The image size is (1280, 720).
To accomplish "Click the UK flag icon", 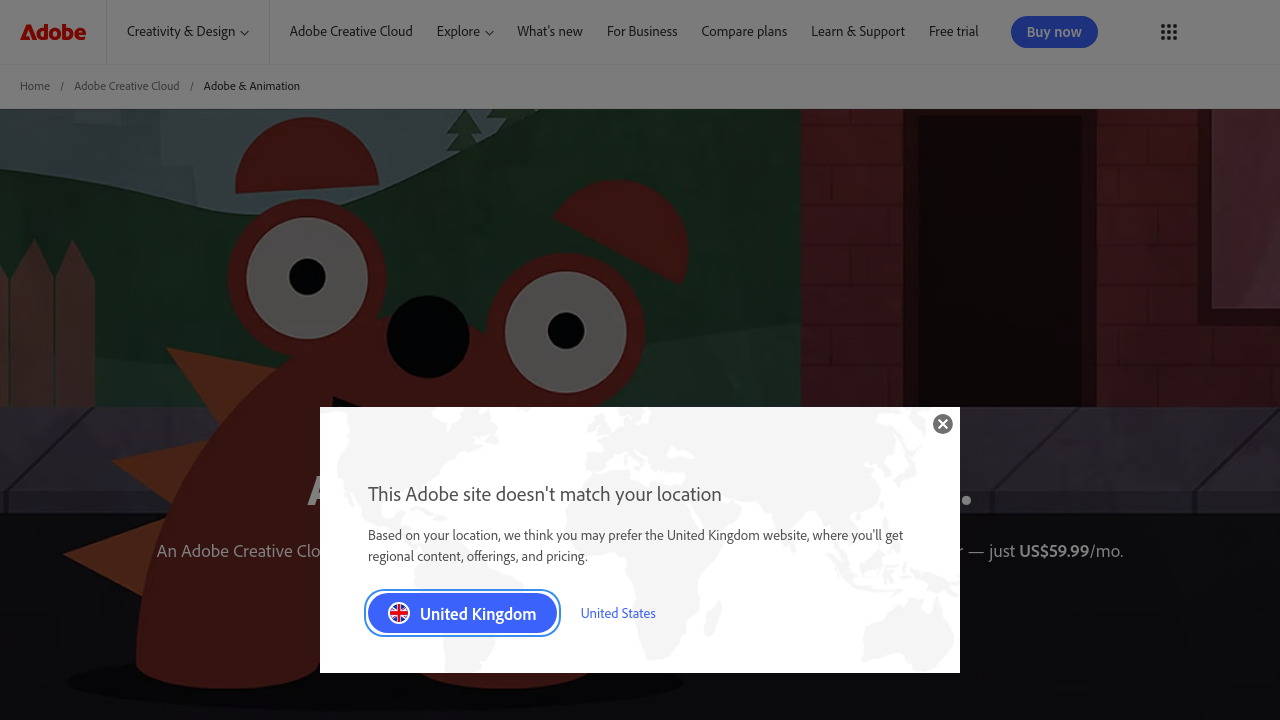I will click(x=399, y=613).
